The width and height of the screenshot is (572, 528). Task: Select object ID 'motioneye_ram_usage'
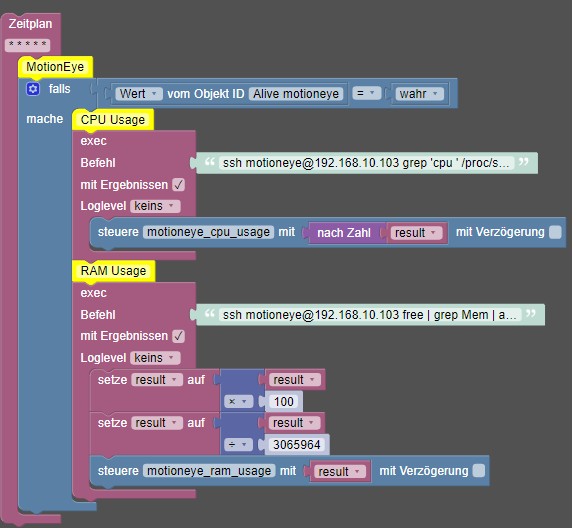209,471
